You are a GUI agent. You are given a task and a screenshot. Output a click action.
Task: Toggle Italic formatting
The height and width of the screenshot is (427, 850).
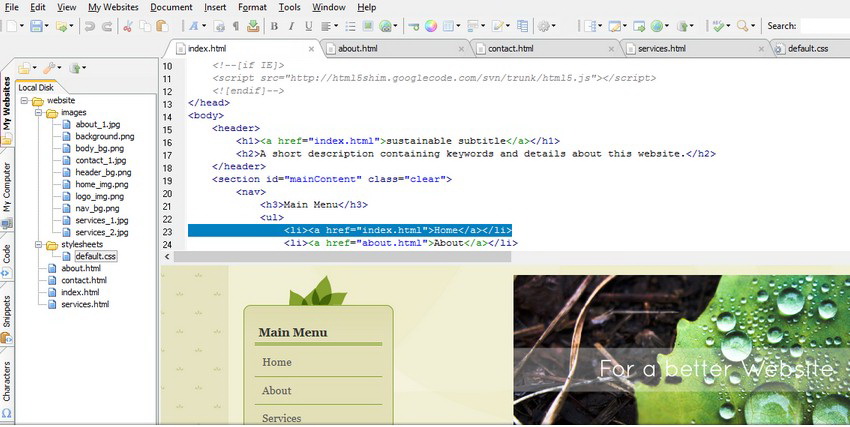pos(290,26)
